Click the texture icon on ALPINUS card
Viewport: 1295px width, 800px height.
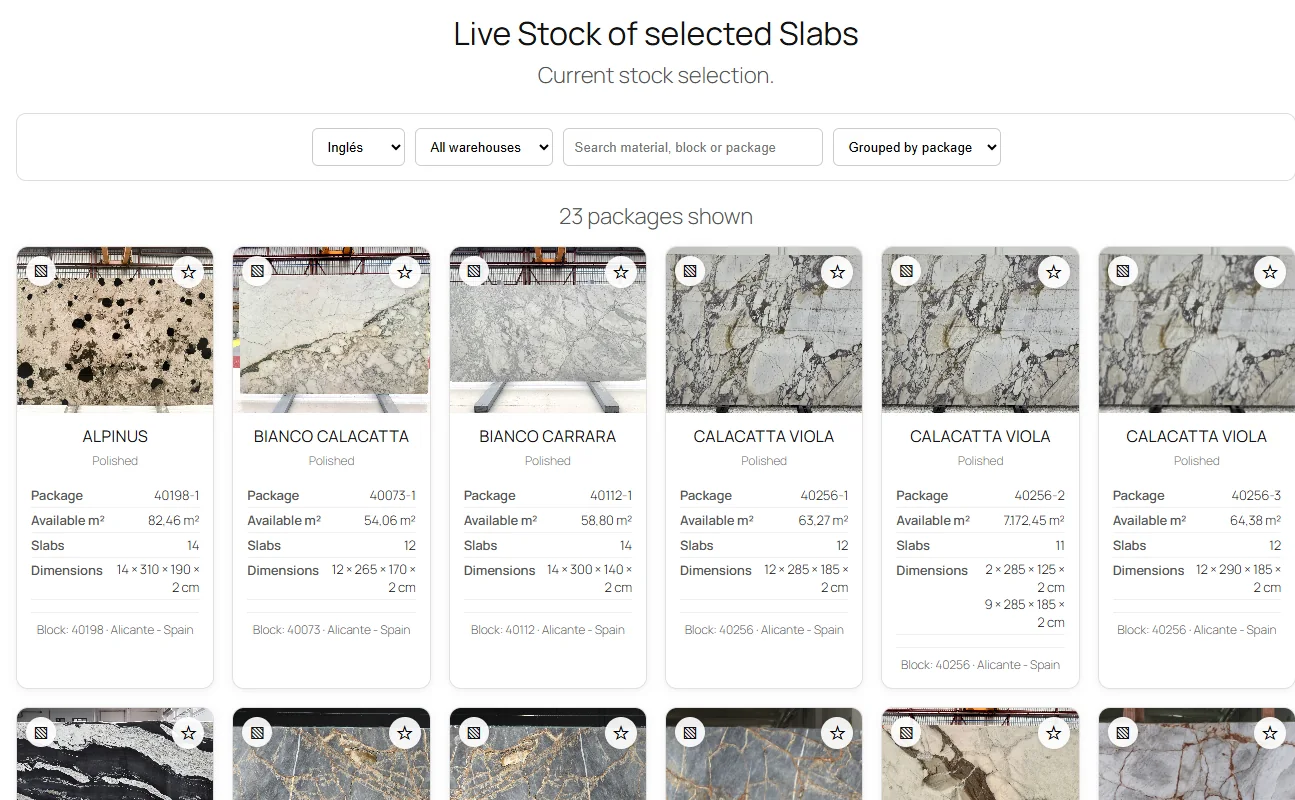(41, 271)
